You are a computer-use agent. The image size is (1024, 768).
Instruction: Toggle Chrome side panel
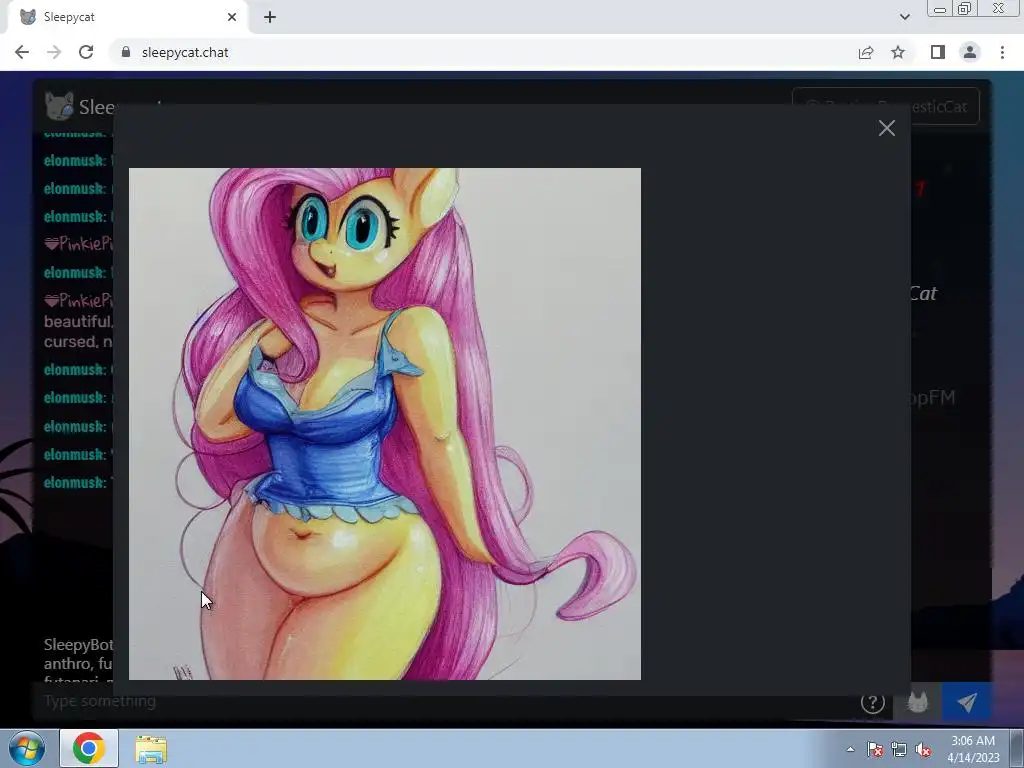pyautogui.click(x=938, y=52)
